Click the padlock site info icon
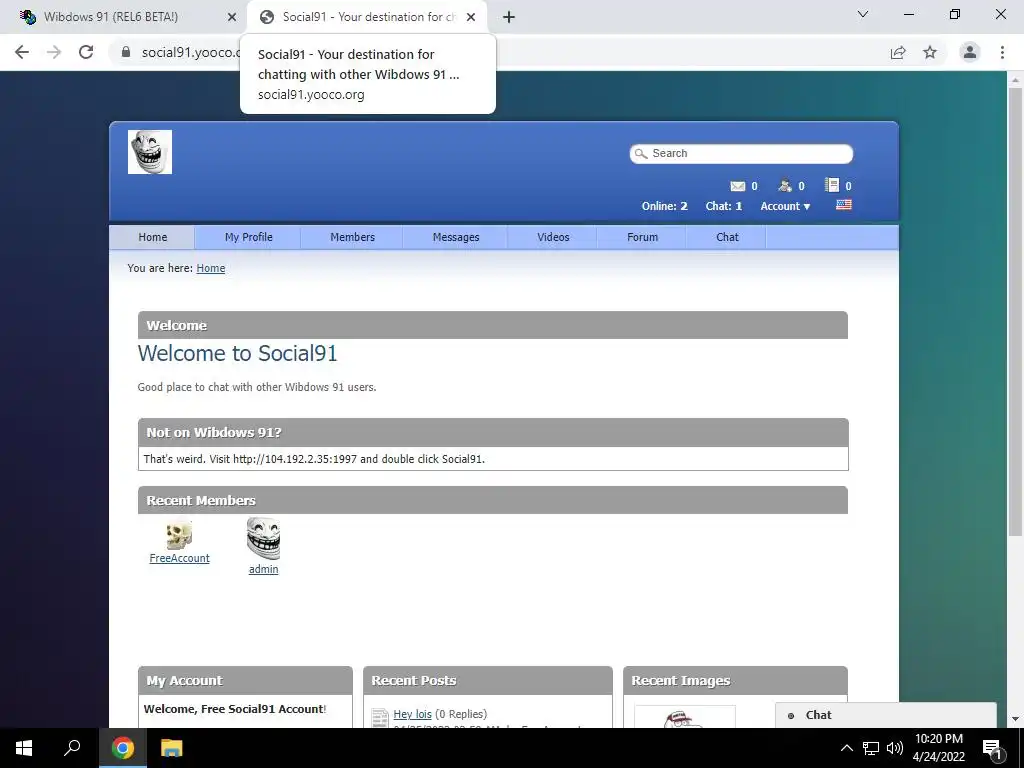This screenshot has height=768, width=1024. click(126, 52)
